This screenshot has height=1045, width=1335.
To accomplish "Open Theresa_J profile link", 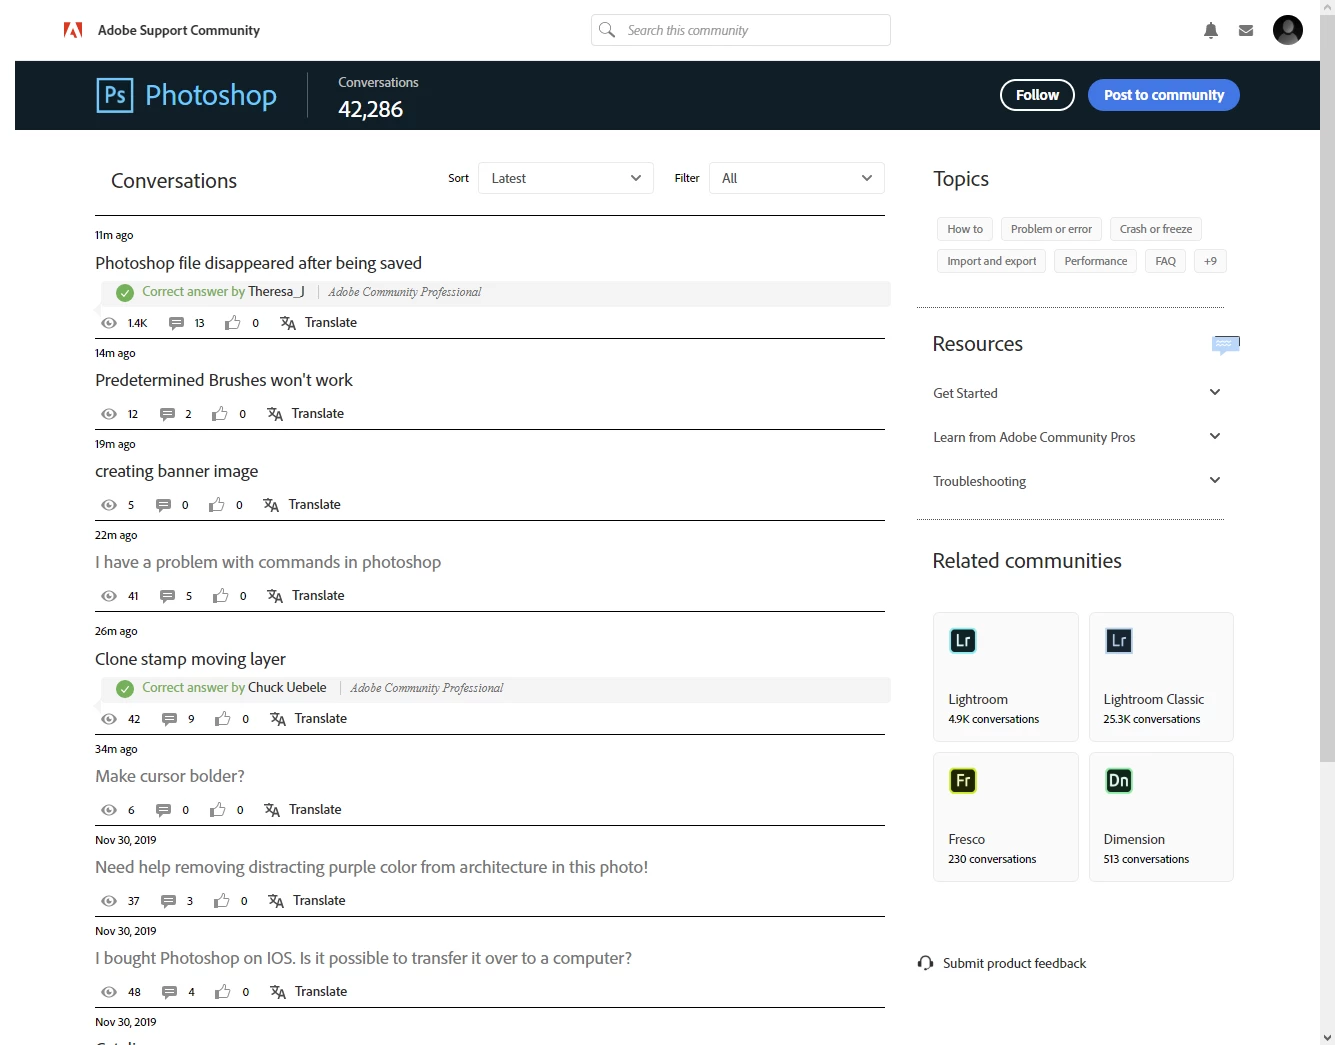I will click(276, 292).
